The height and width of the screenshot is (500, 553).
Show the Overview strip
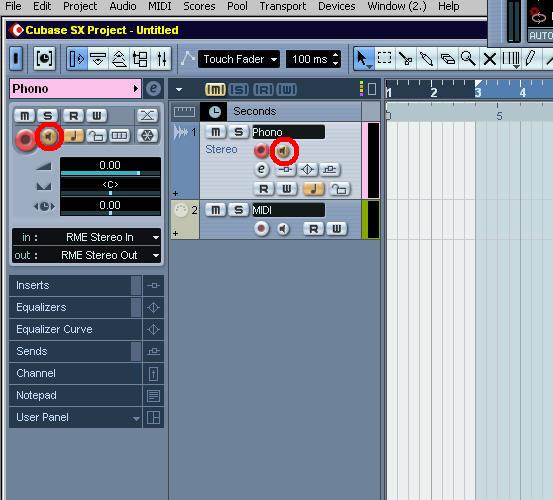pos(119,59)
